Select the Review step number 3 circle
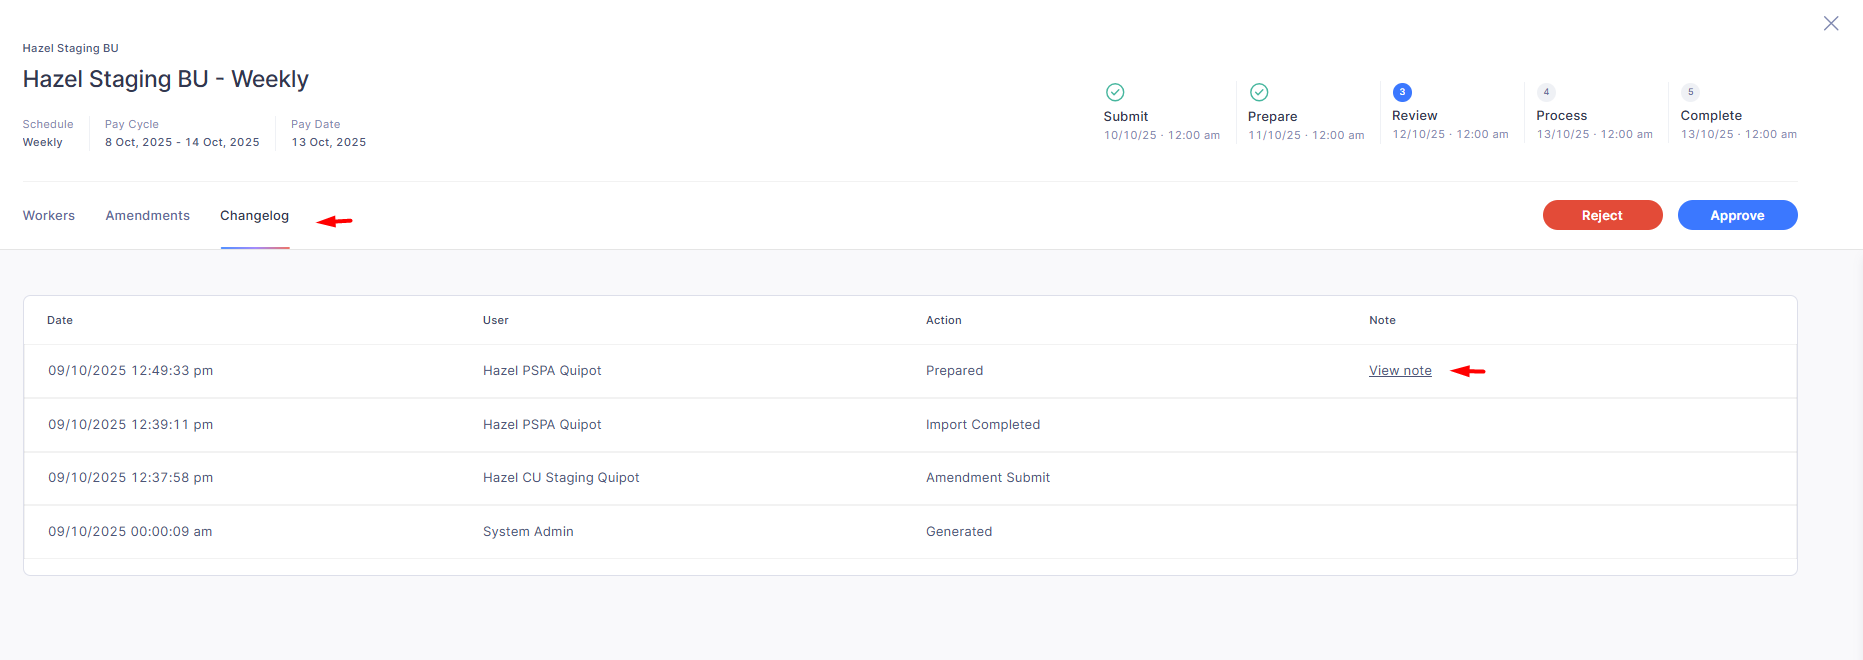The image size is (1863, 660). point(1402,92)
